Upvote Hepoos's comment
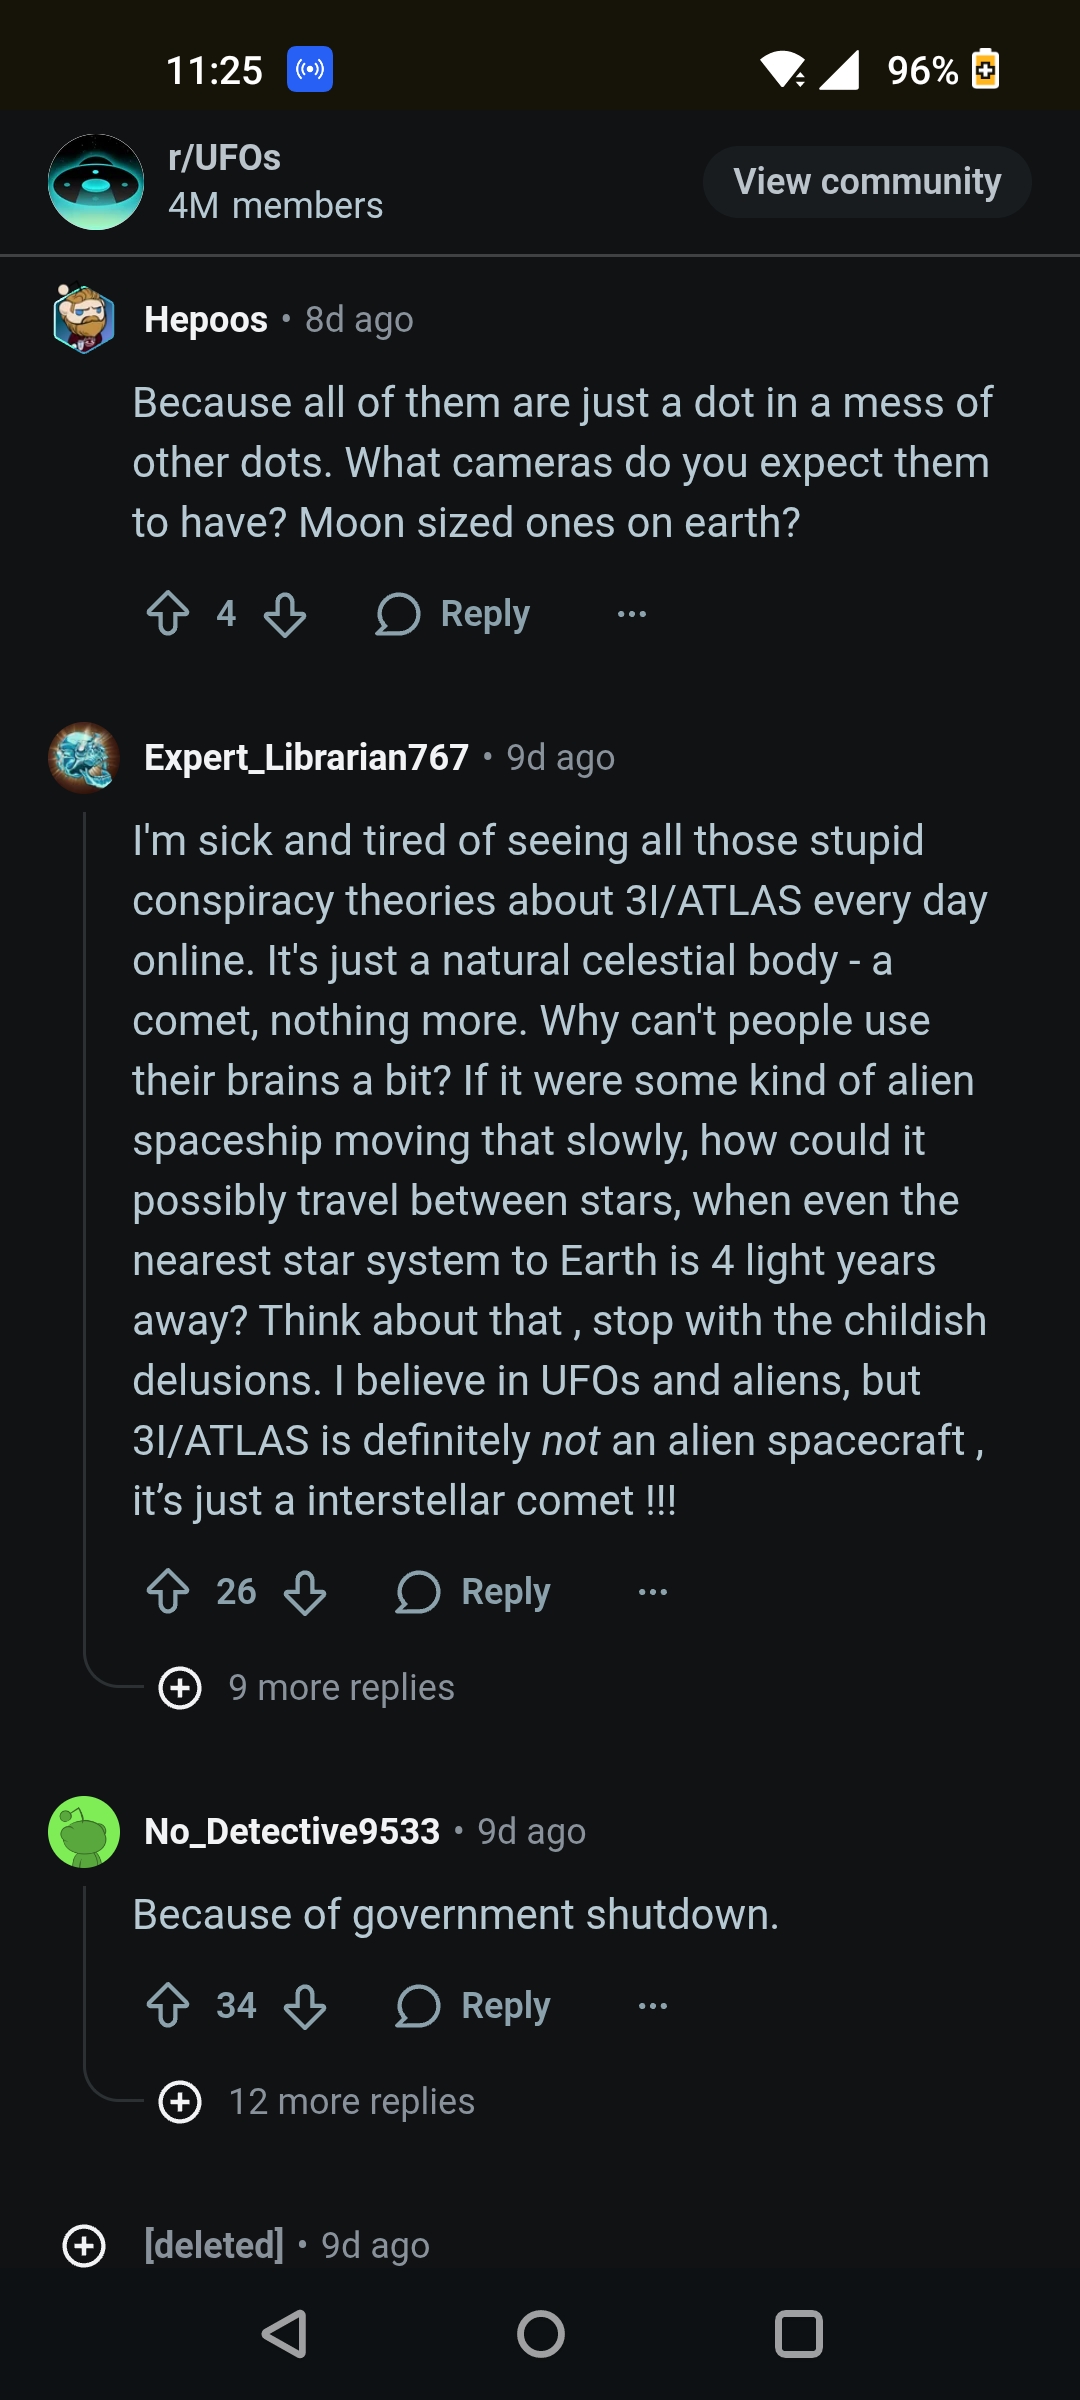The height and width of the screenshot is (2400, 1080). pyautogui.click(x=168, y=614)
